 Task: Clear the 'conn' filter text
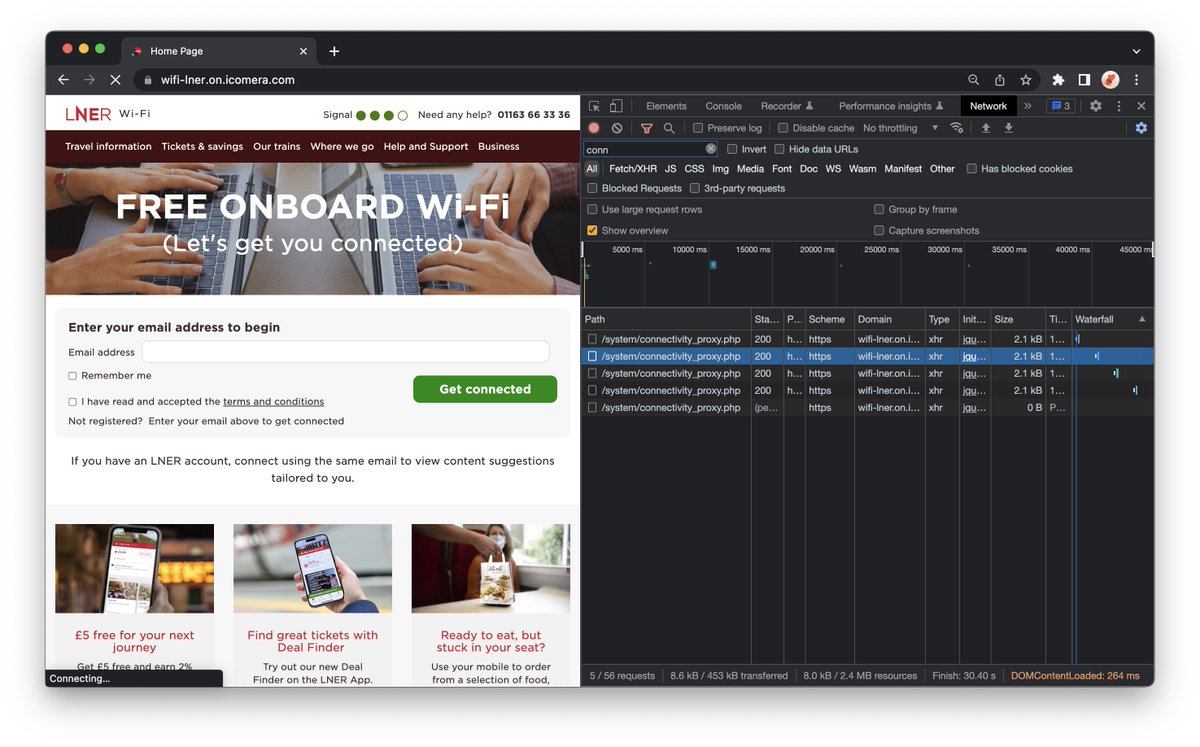pos(711,149)
